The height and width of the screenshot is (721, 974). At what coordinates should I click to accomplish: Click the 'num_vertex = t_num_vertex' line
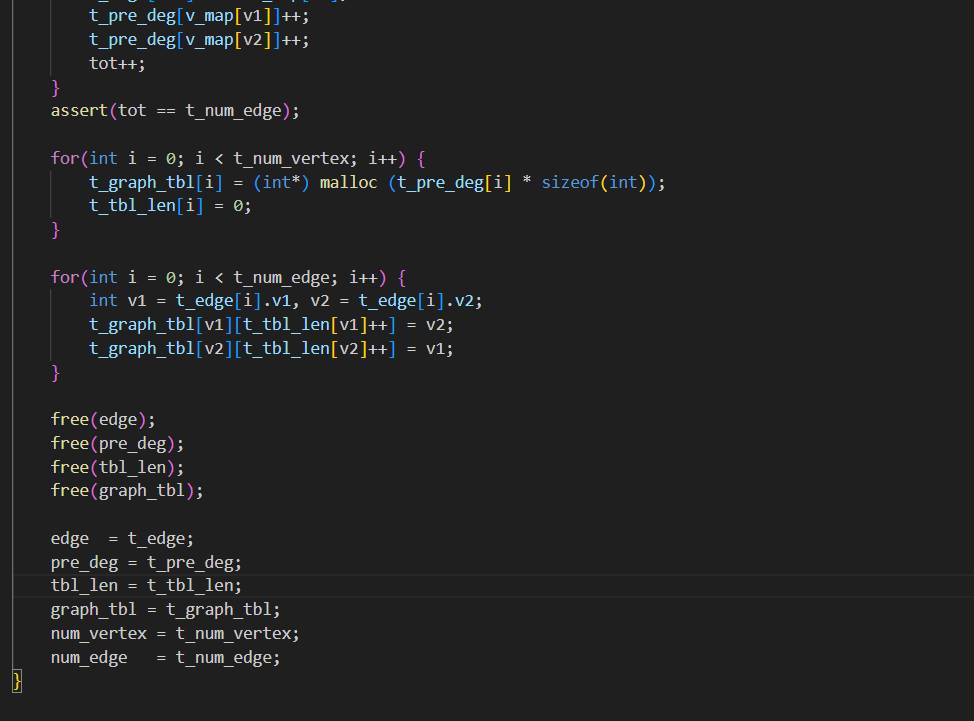pos(175,634)
